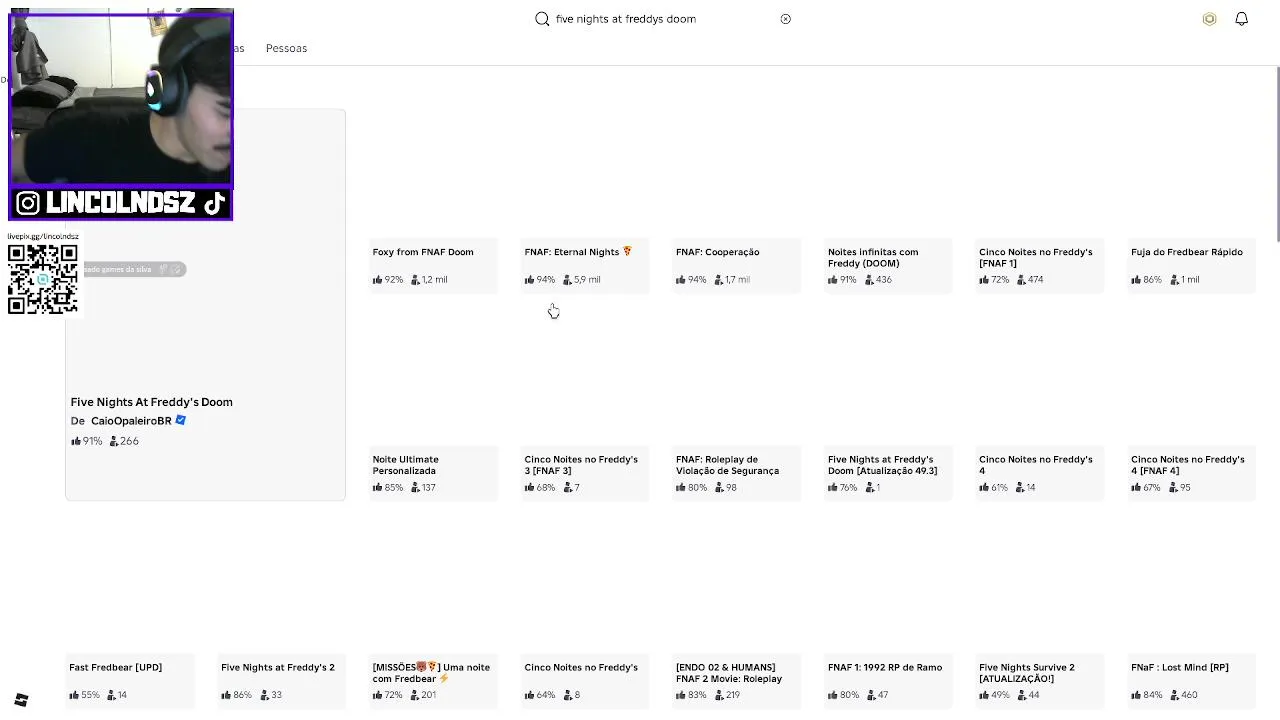Click the search magnifier icon
The height and width of the screenshot is (720, 1280).
[542, 19]
